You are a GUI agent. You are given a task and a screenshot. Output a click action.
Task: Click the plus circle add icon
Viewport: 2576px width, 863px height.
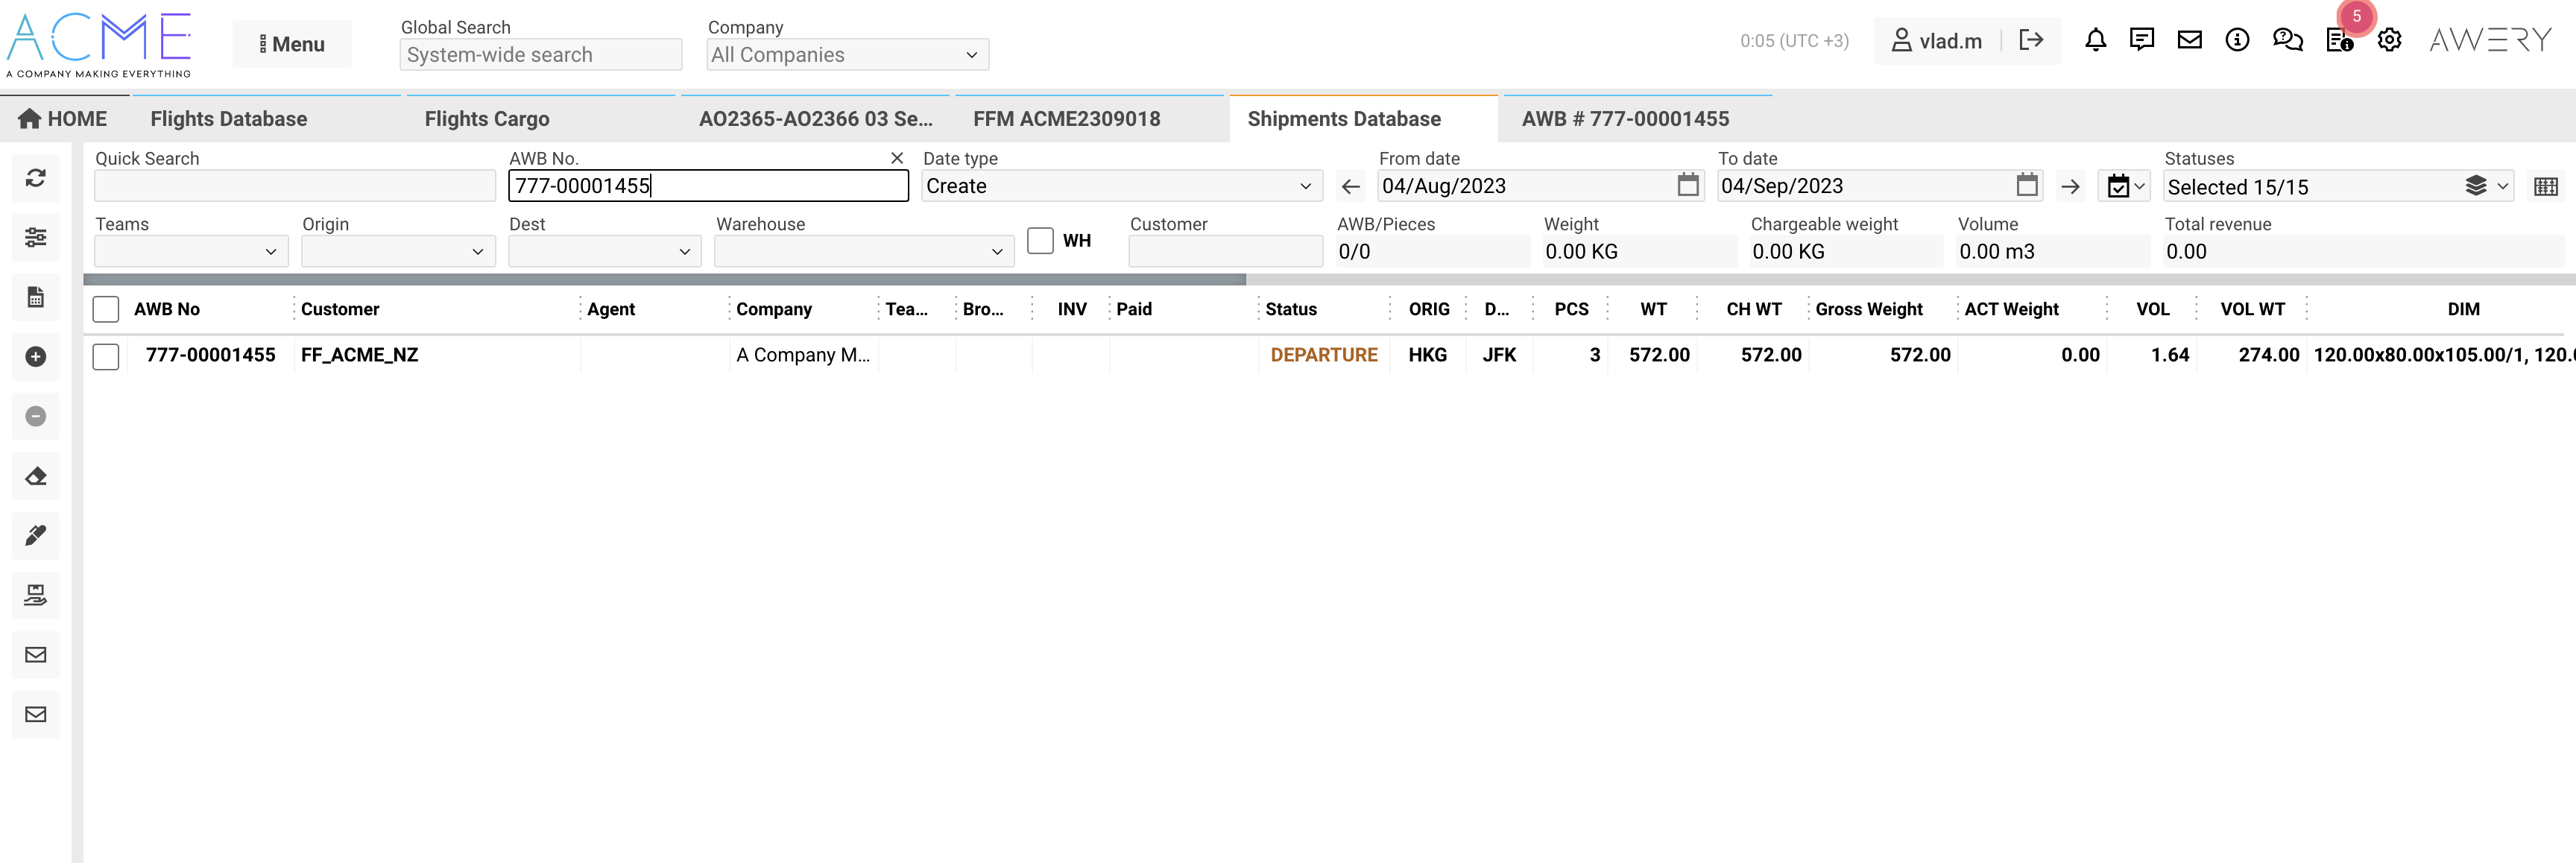pos(36,357)
